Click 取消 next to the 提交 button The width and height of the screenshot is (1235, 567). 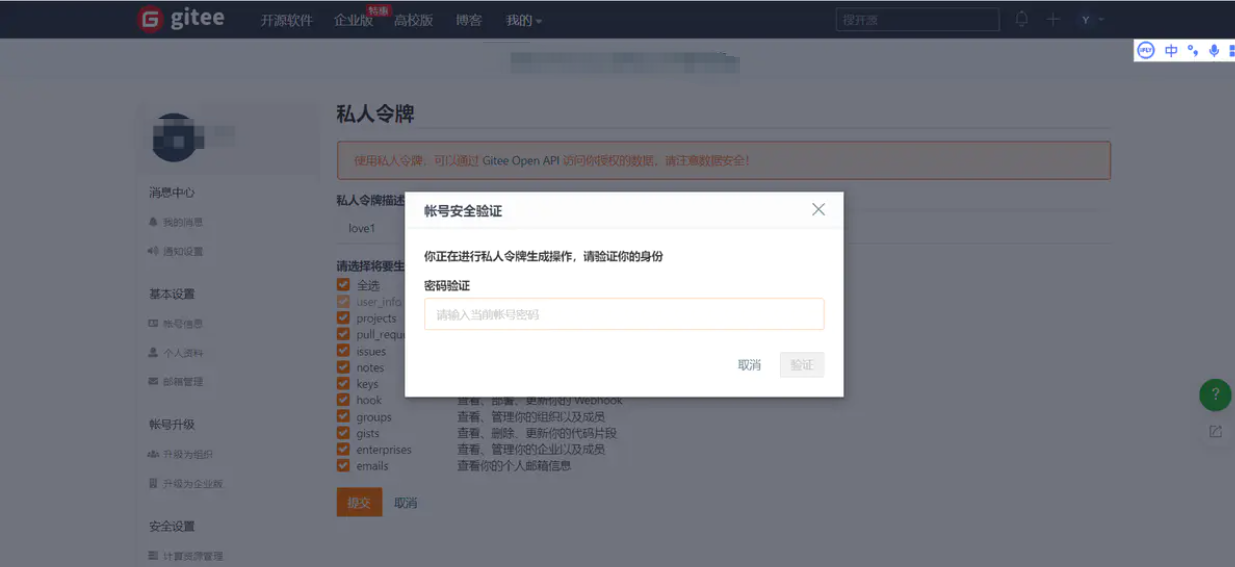click(x=405, y=503)
